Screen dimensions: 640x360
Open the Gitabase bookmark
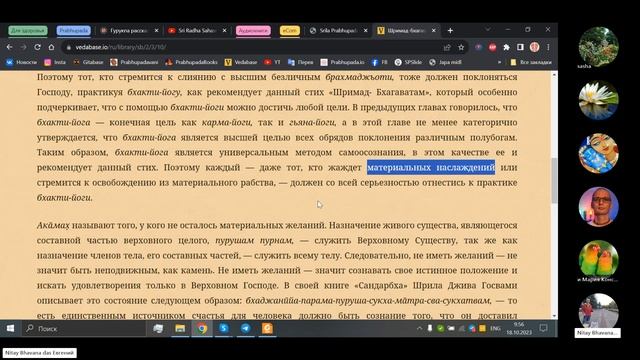pyautogui.click(x=88, y=62)
